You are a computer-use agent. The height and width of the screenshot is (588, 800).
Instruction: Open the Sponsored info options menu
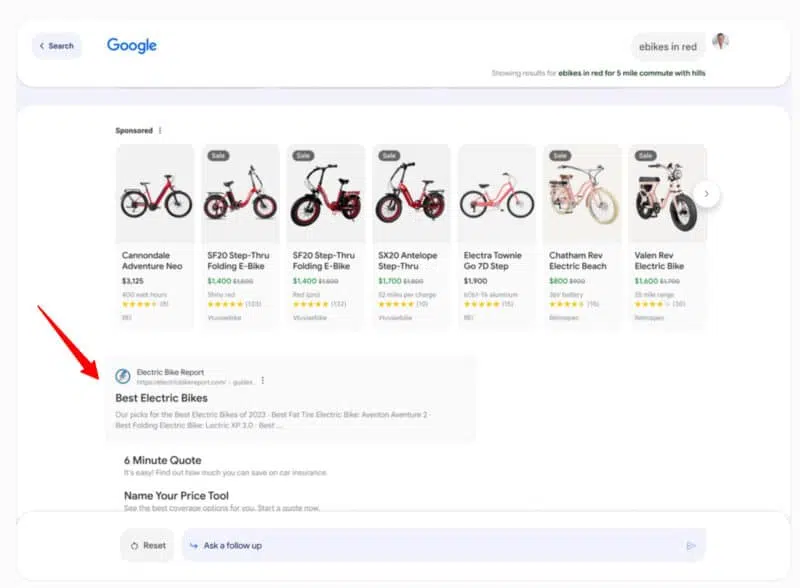(x=160, y=131)
